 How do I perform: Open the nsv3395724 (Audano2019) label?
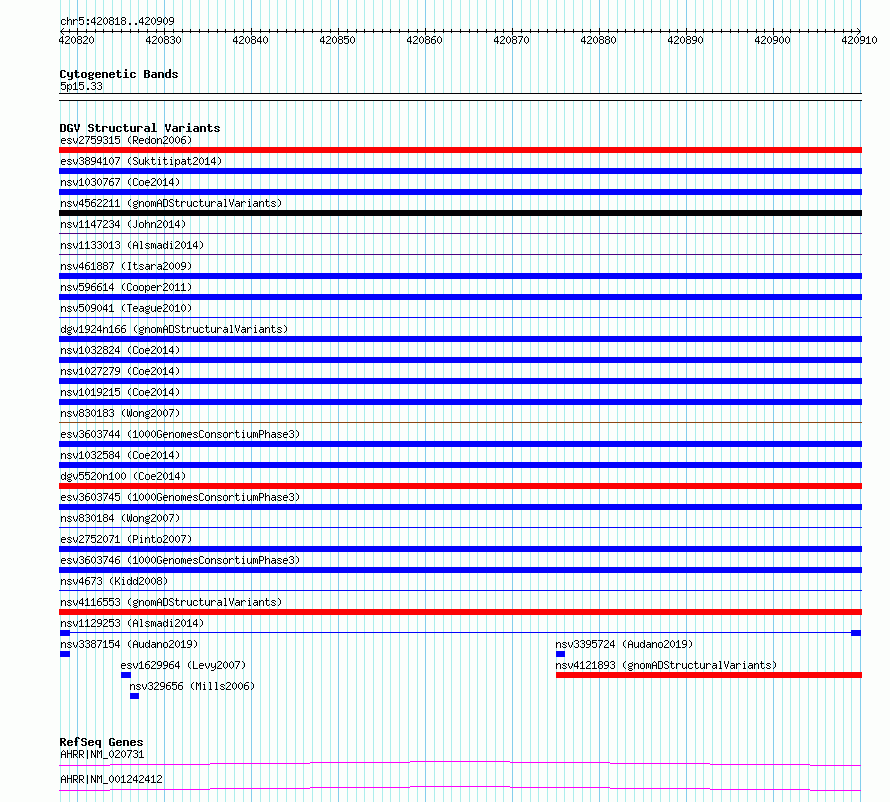(624, 644)
